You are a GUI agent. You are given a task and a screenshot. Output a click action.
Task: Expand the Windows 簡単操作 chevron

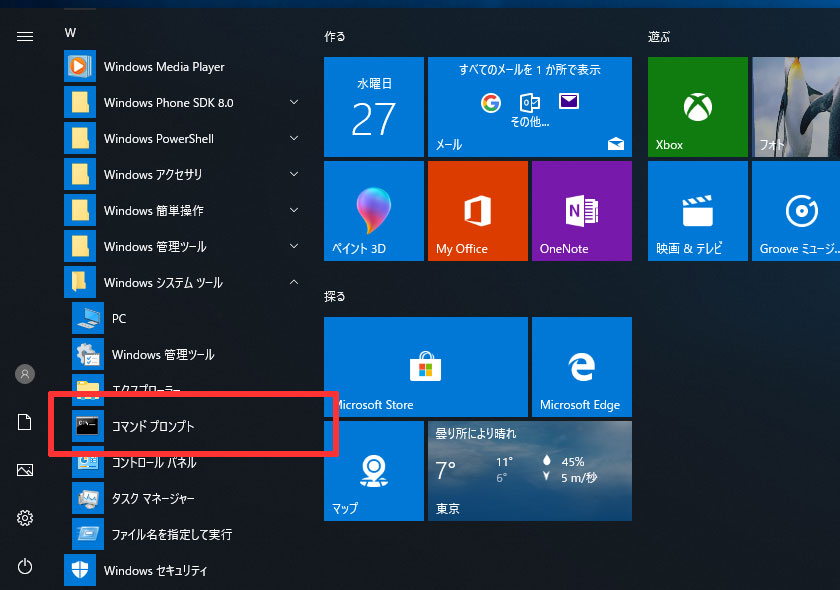coord(294,210)
